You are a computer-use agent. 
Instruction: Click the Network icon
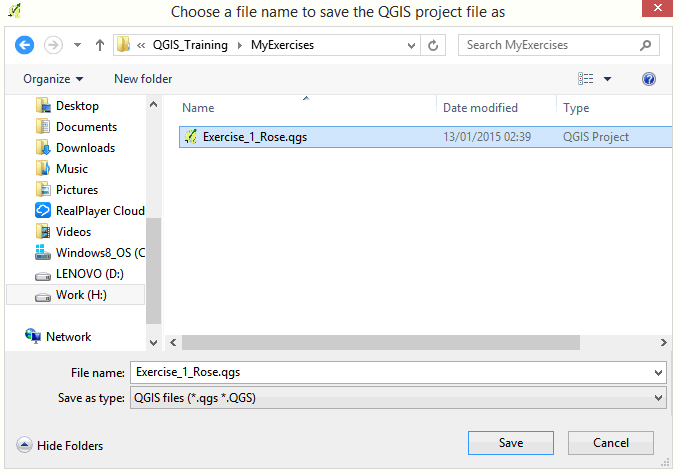[33, 336]
